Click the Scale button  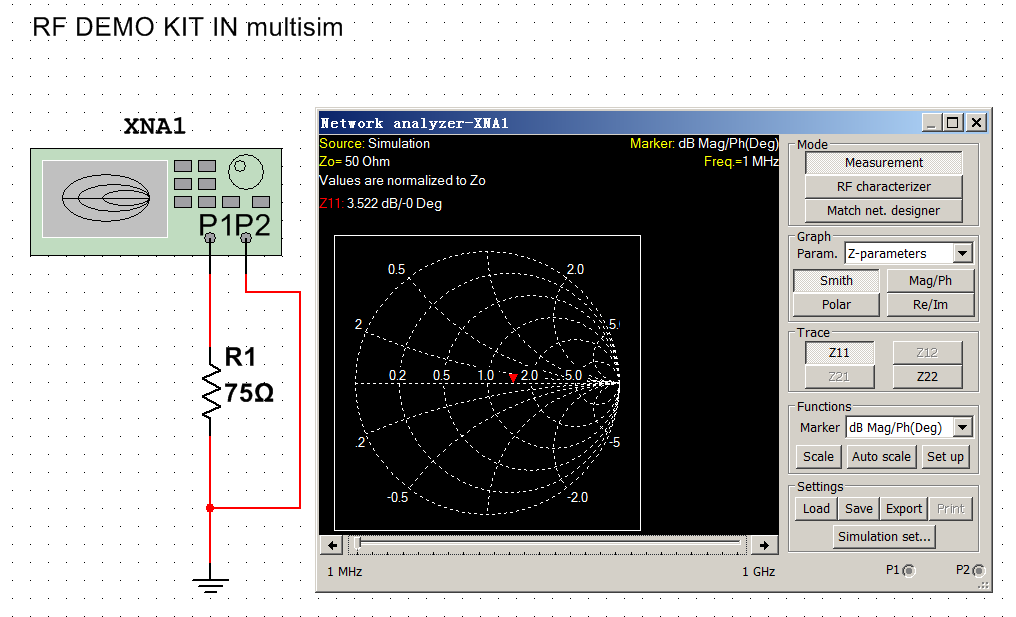tap(818, 456)
